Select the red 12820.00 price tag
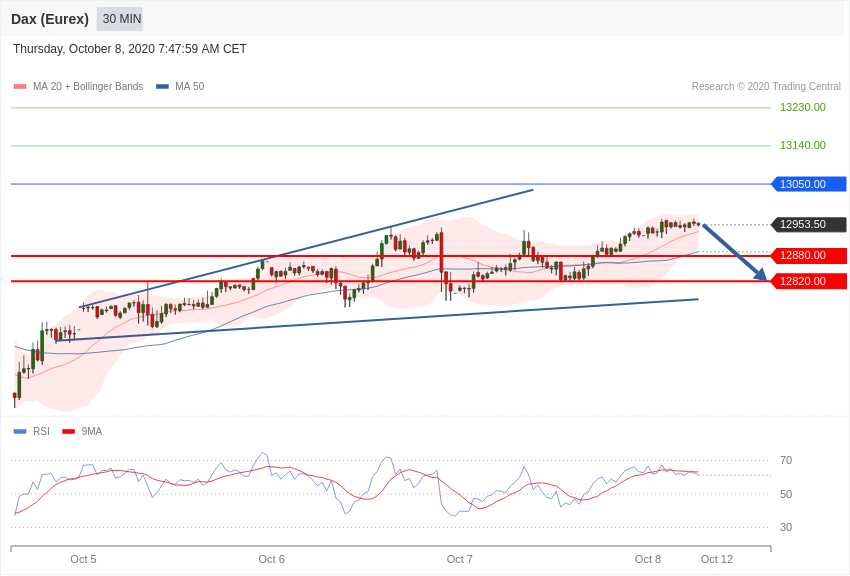Image resolution: width=850 pixels, height=576 pixels. coord(808,281)
